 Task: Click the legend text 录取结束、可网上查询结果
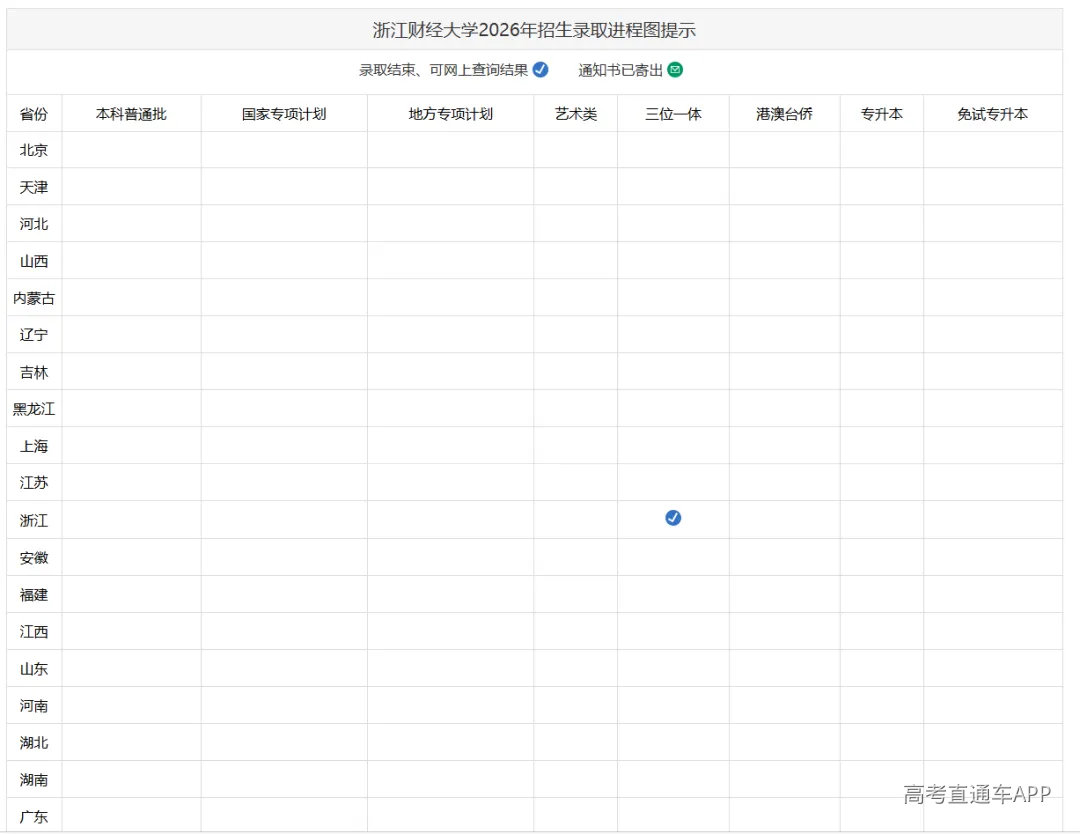[444, 70]
